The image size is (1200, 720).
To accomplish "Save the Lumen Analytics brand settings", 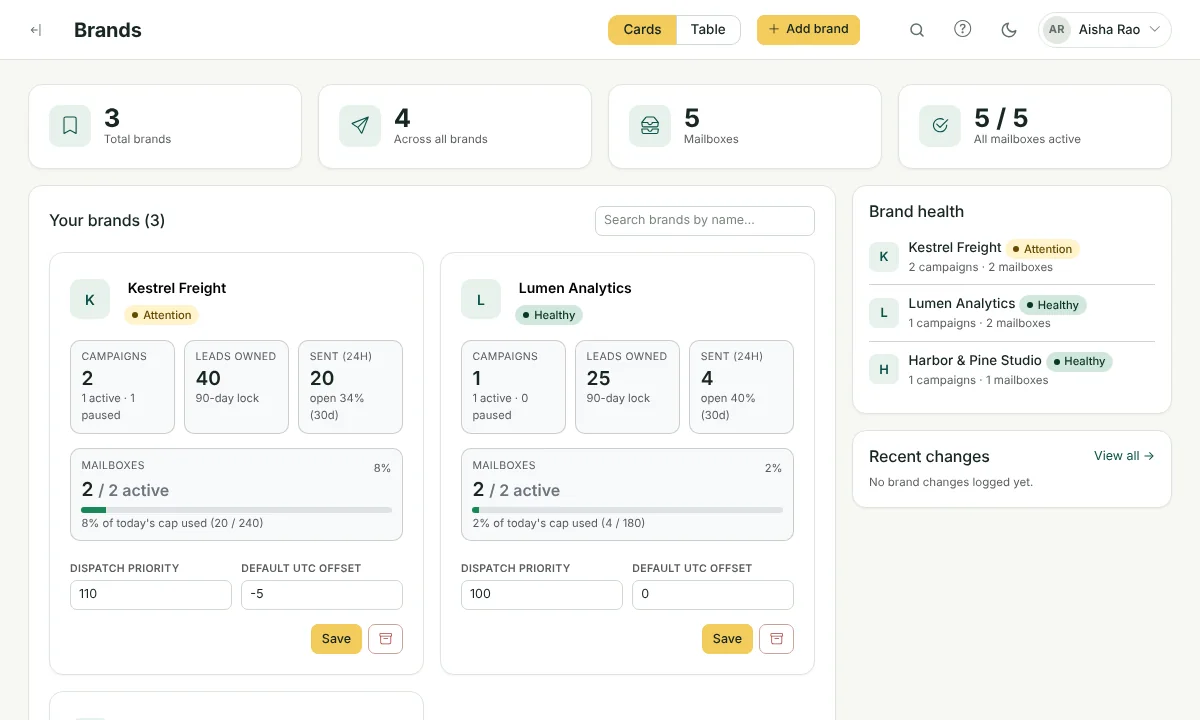I will pos(727,639).
